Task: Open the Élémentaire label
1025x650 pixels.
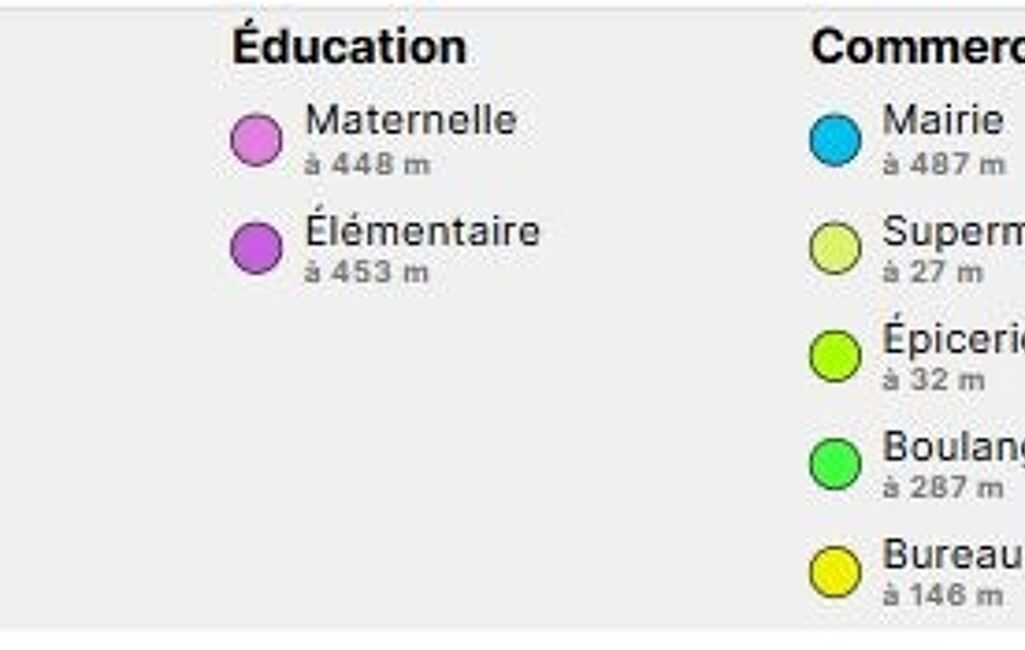Action: coord(422,231)
